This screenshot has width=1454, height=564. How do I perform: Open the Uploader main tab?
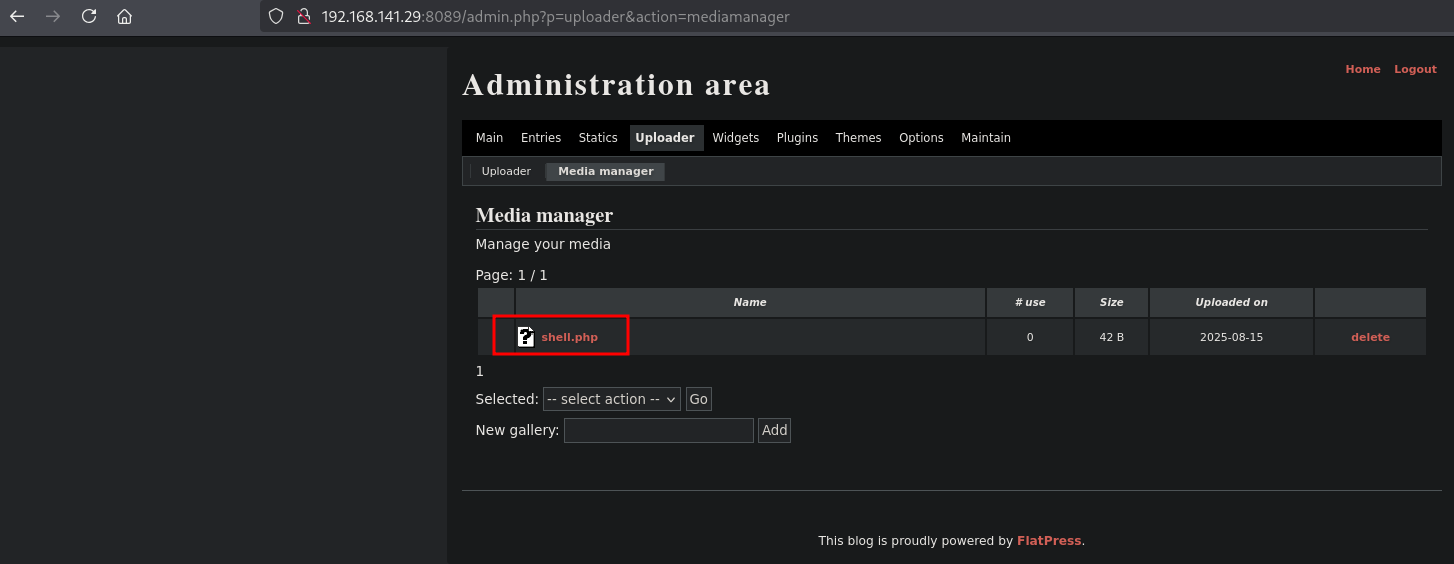[x=665, y=138]
